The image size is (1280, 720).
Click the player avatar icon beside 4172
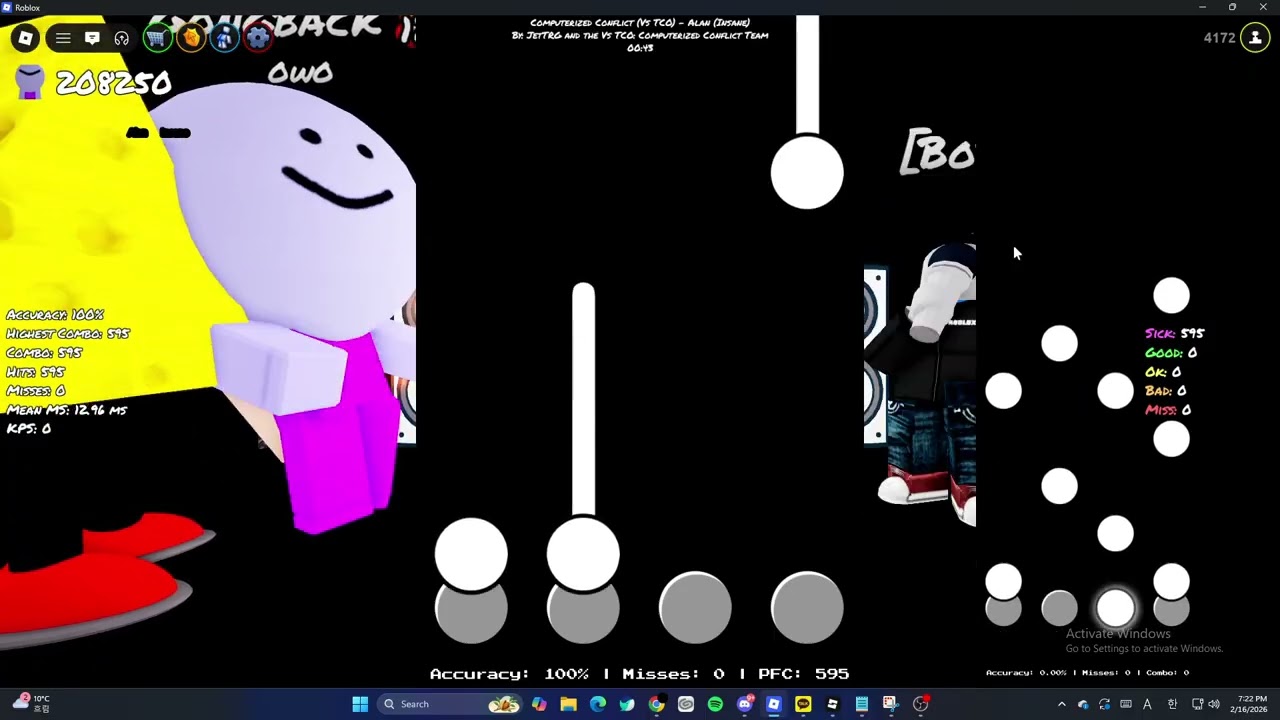click(1255, 38)
